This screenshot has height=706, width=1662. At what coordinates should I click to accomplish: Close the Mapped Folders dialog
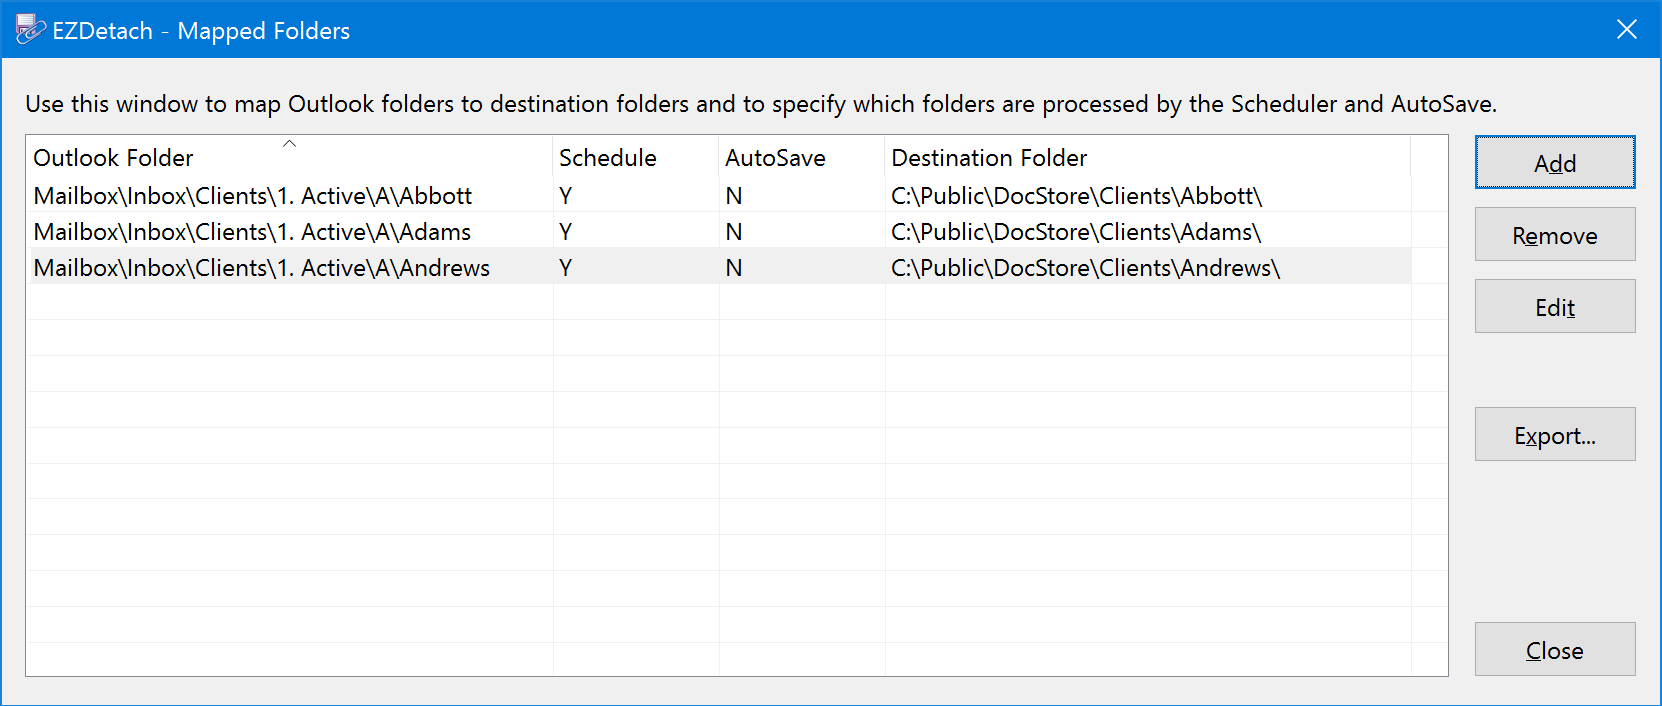click(x=1555, y=649)
